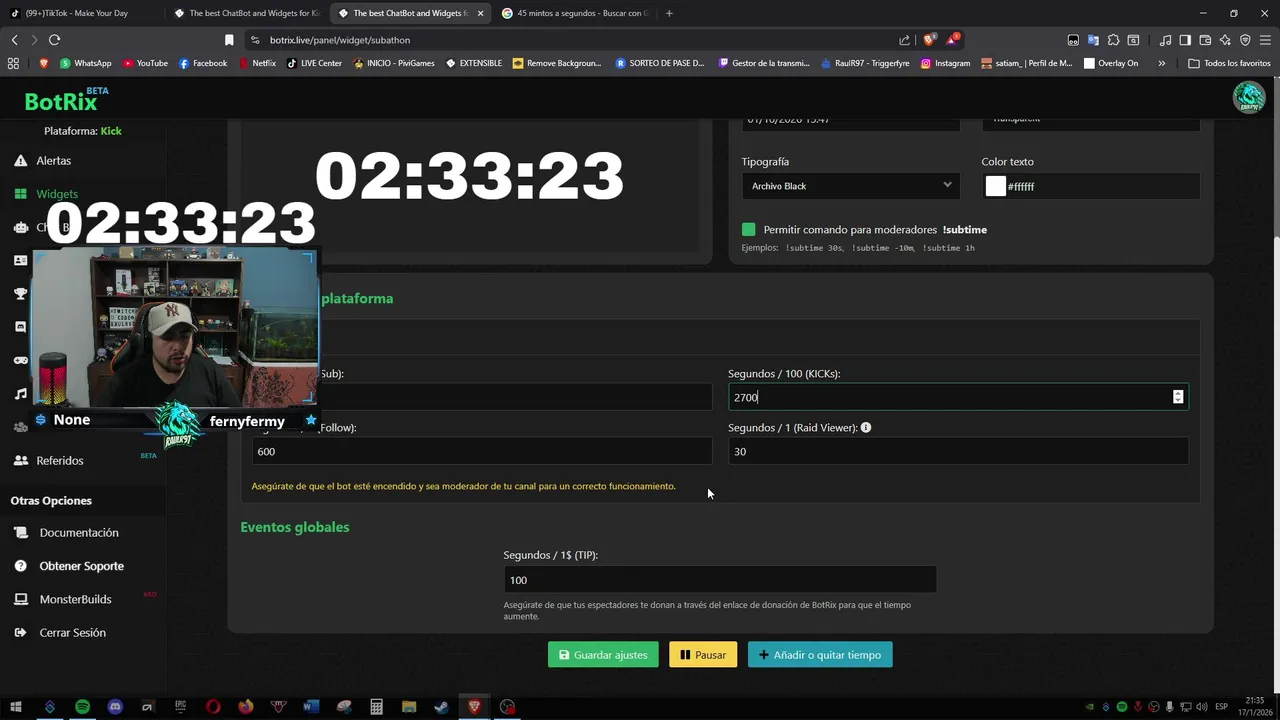
Task: Switch to the 45 minutos a segundos tab
Action: click(x=575, y=13)
